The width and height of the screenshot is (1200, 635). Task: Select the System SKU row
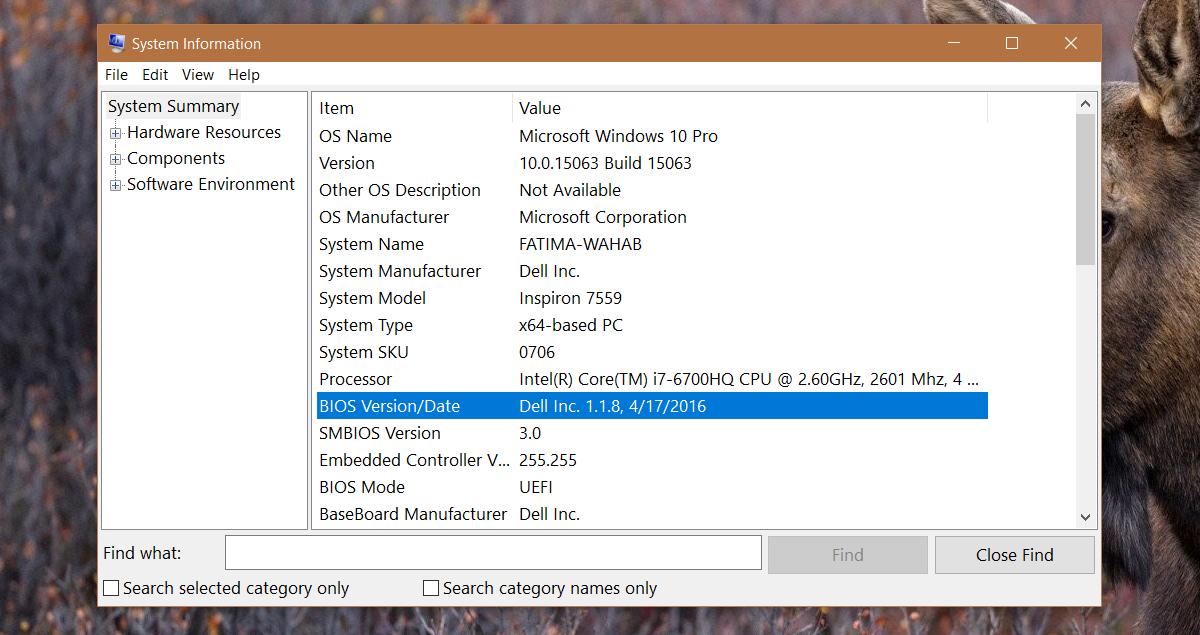651,352
